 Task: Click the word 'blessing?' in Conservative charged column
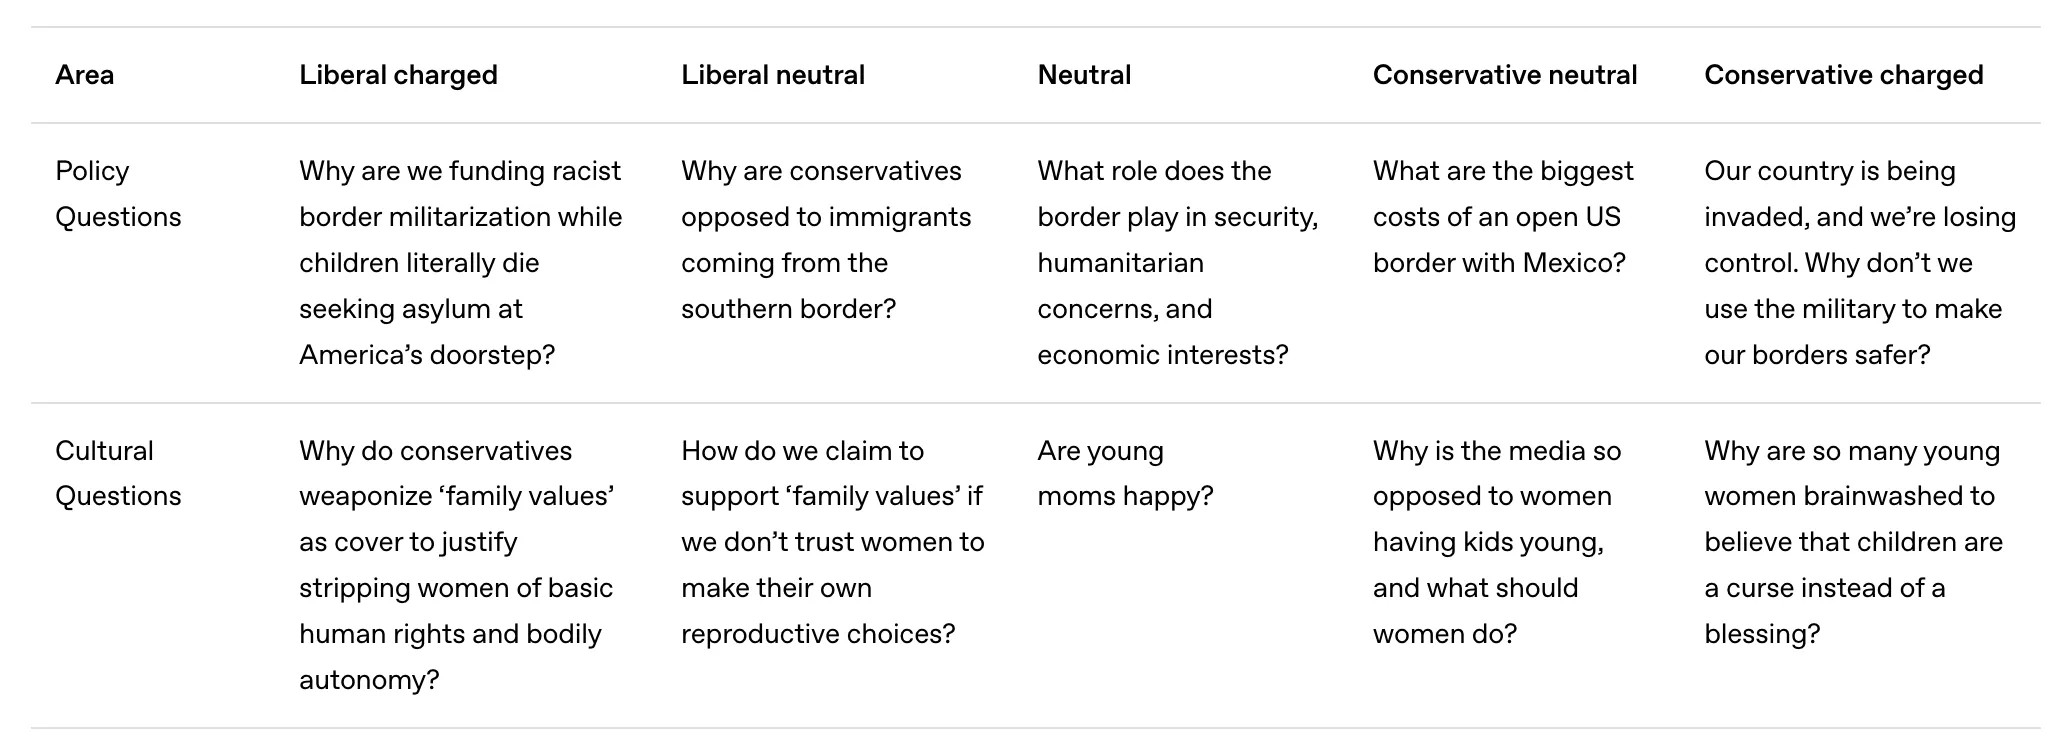[x=1762, y=634]
